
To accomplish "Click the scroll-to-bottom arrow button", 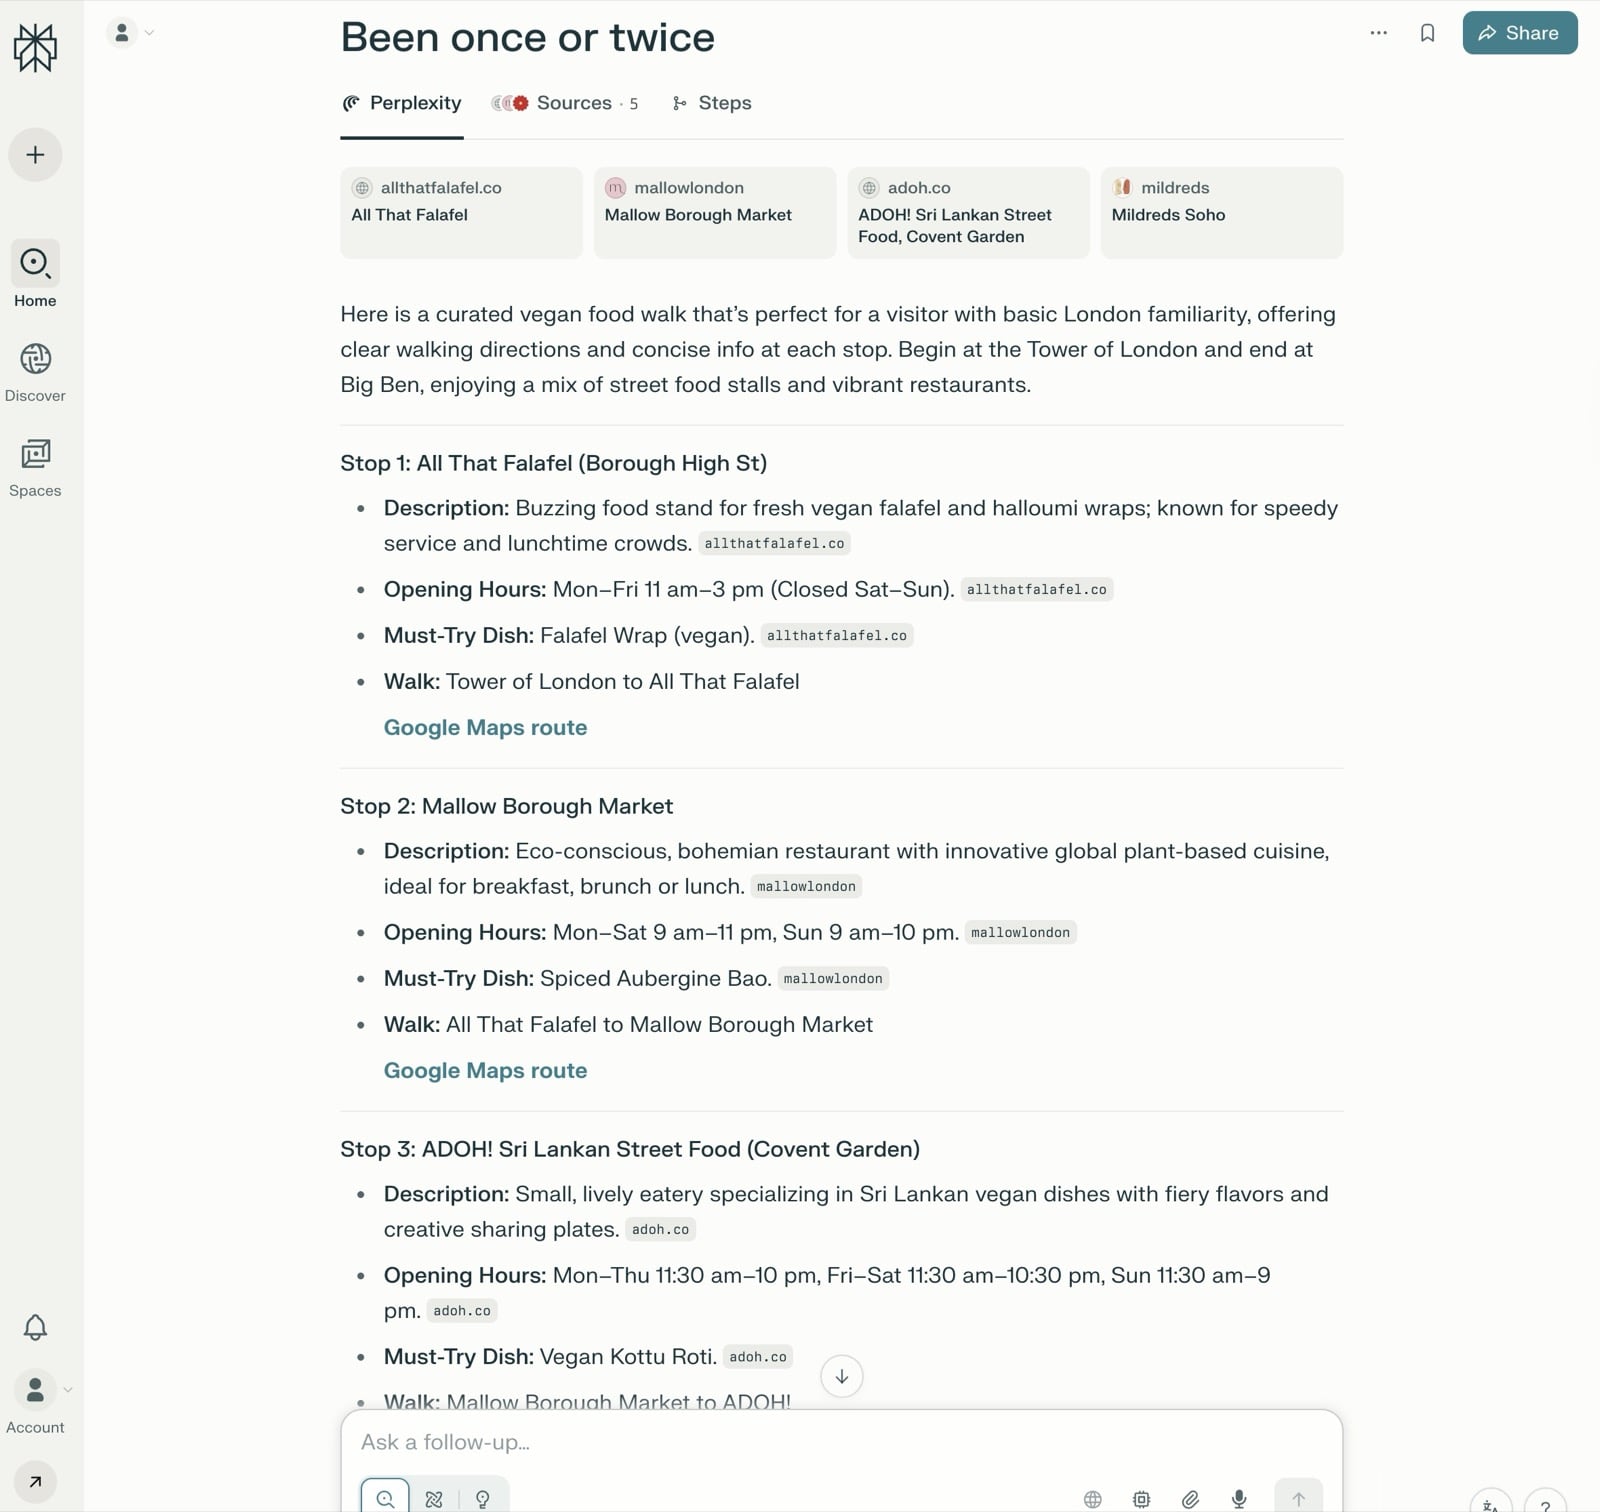I will (x=842, y=1377).
